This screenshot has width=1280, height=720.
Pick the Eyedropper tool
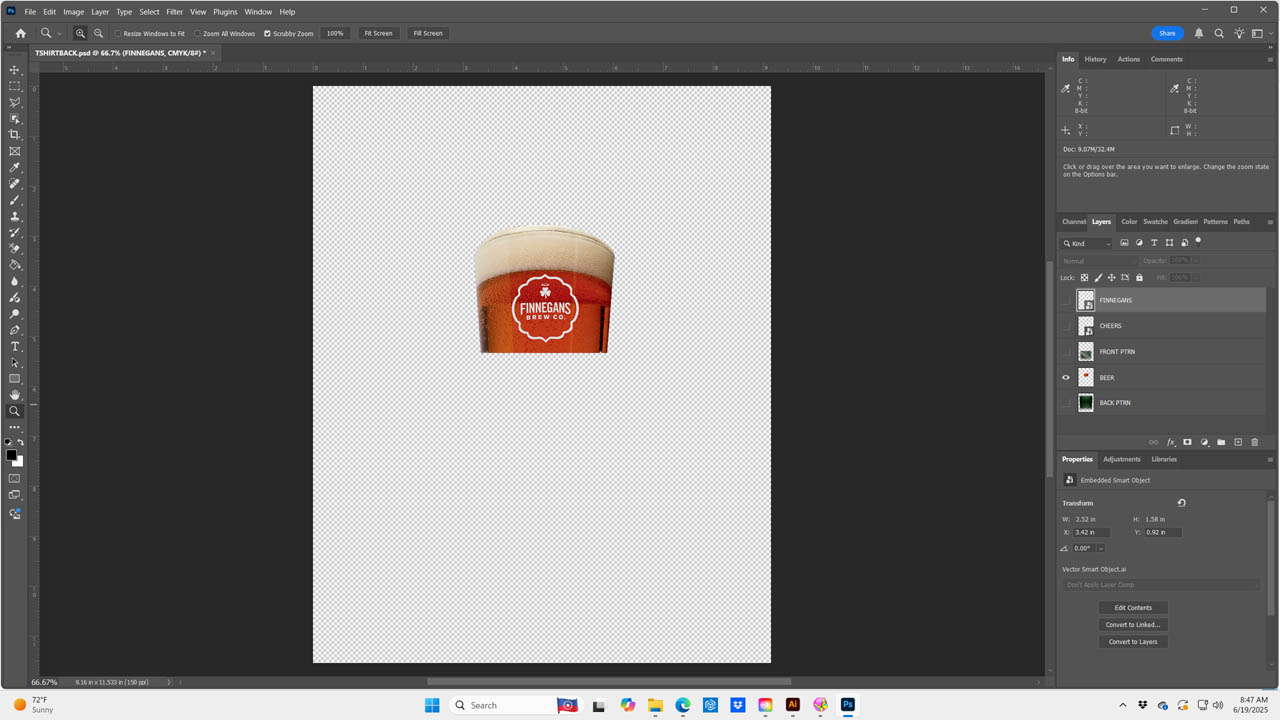coord(14,168)
